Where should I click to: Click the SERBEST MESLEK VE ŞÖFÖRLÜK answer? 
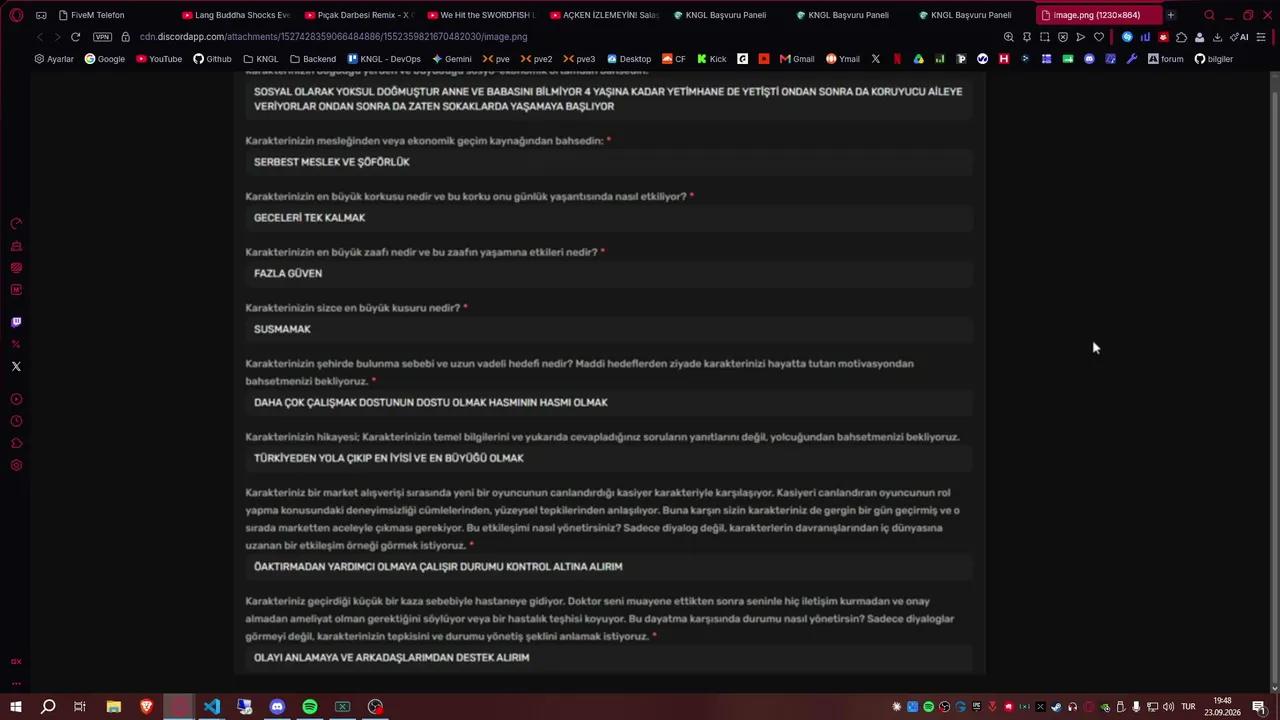coord(332,162)
